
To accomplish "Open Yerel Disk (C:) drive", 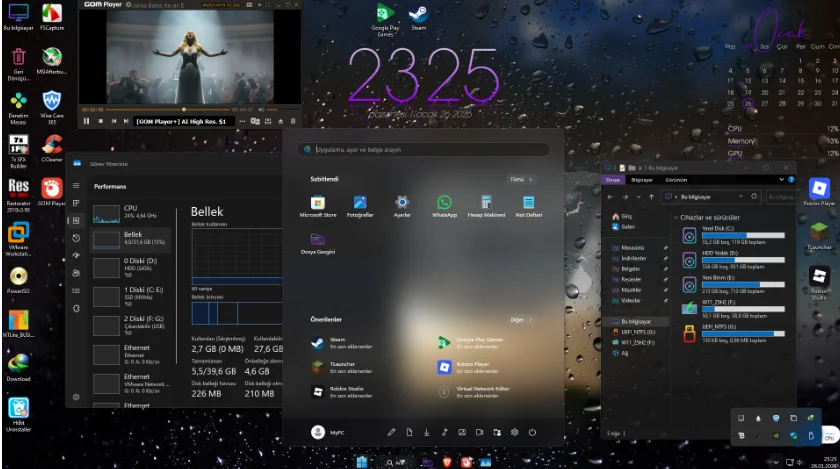I will point(734,235).
